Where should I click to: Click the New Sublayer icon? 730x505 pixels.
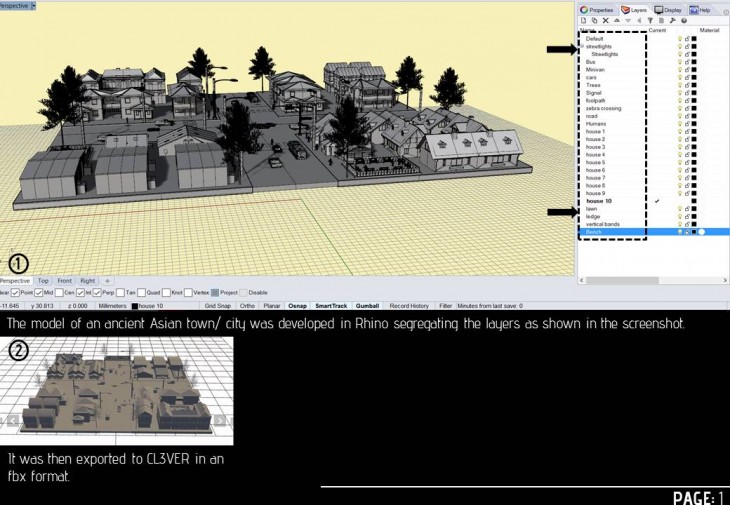(x=593, y=20)
